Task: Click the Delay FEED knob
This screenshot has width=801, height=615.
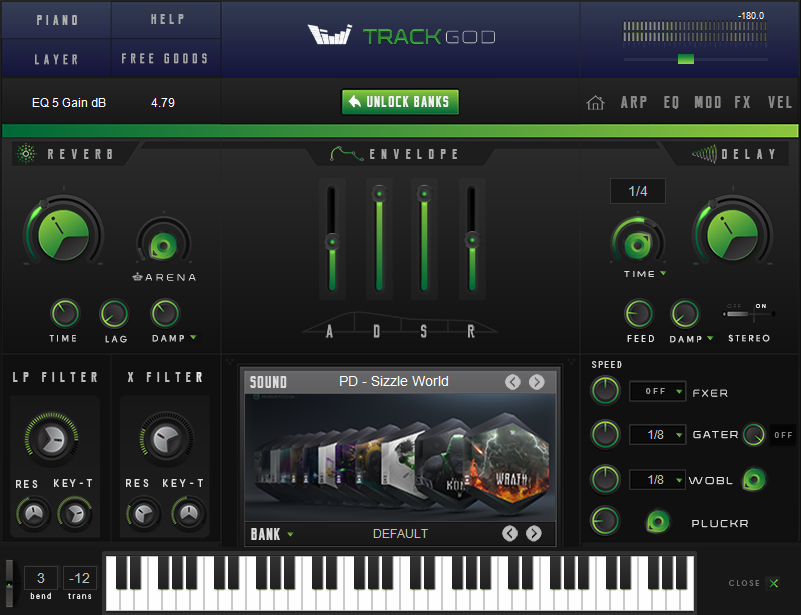Action: pos(639,314)
